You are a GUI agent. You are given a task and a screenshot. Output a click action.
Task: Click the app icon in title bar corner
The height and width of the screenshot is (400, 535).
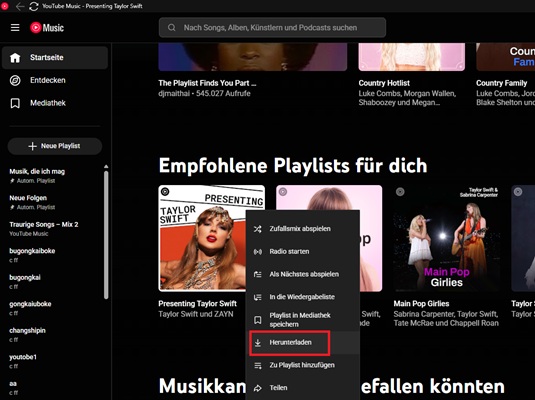(4, 6)
